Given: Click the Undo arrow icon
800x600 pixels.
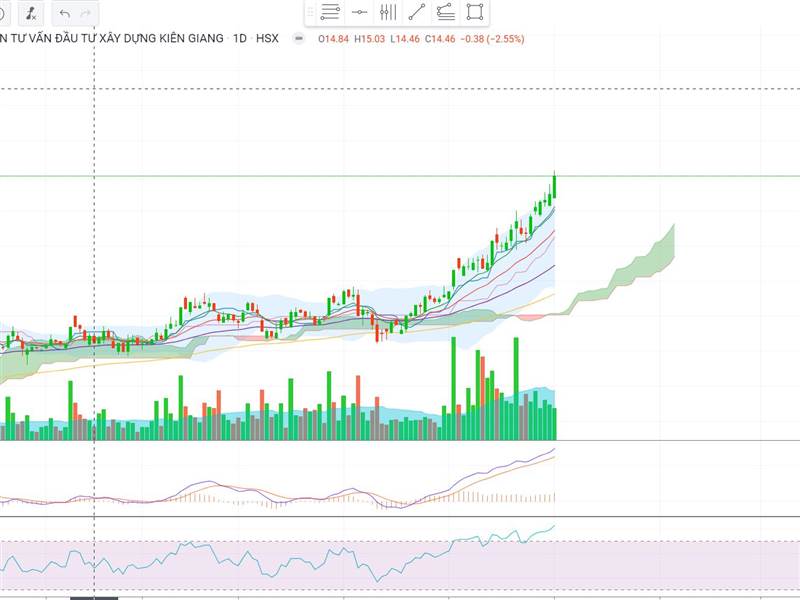Looking at the screenshot, I should [x=62, y=12].
